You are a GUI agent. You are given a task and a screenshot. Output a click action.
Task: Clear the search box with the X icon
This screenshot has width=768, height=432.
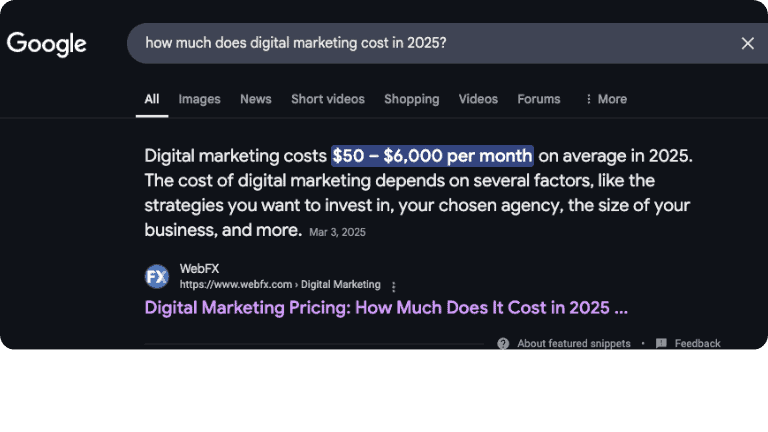[x=747, y=43]
